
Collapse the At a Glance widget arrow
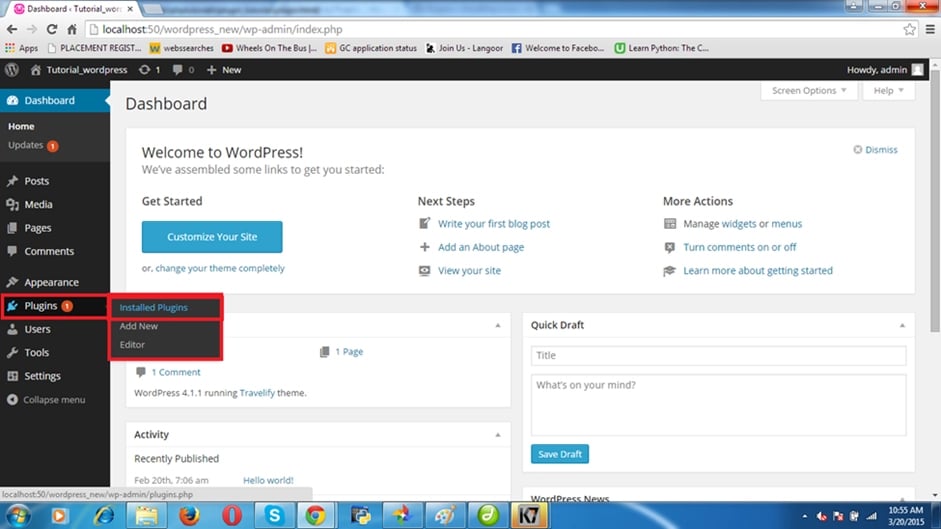[498, 325]
